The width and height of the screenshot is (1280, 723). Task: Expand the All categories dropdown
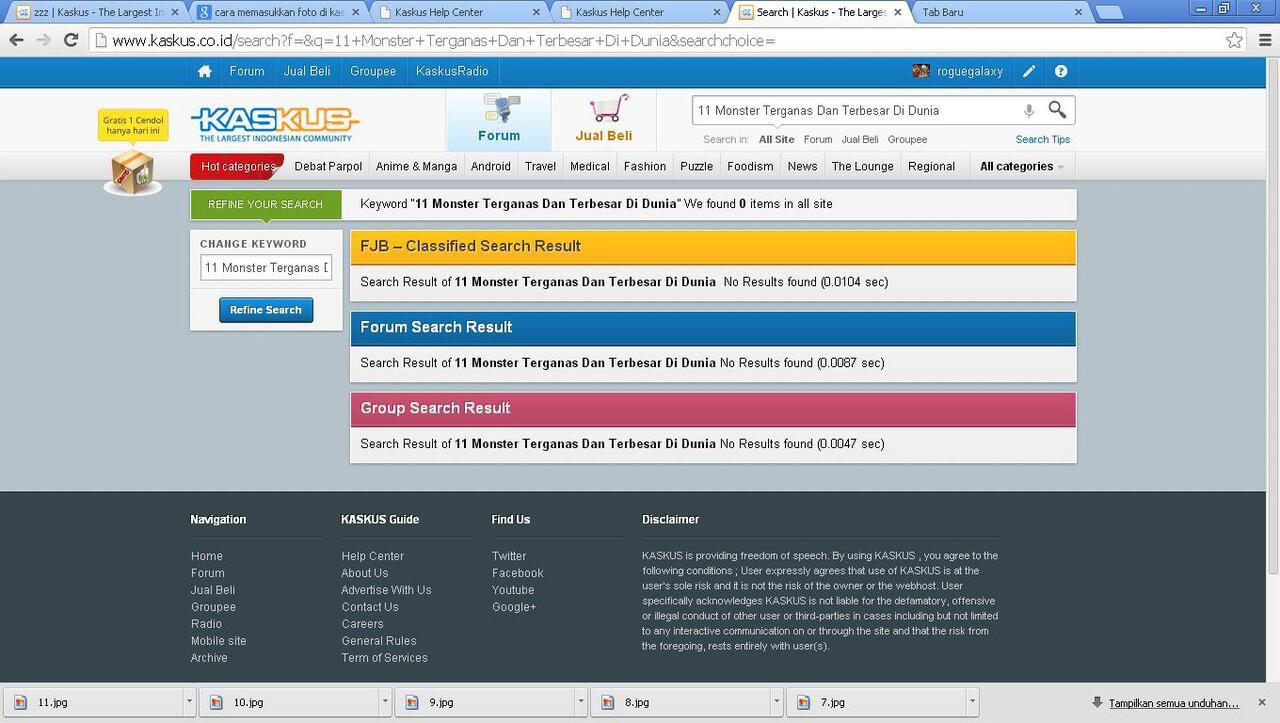pos(1021,166)
